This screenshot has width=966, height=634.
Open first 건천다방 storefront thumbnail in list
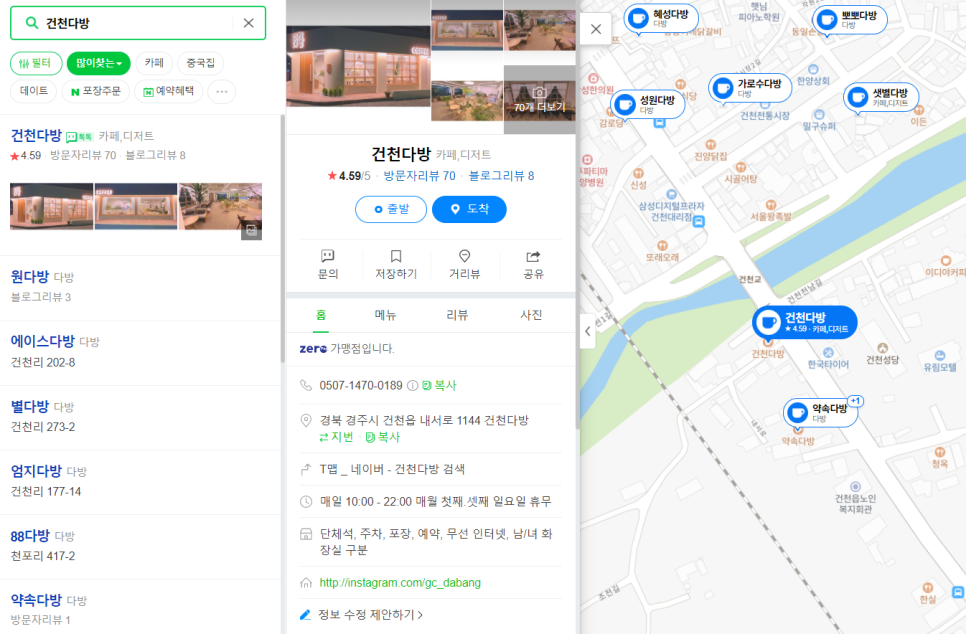[x=52, y=206]
